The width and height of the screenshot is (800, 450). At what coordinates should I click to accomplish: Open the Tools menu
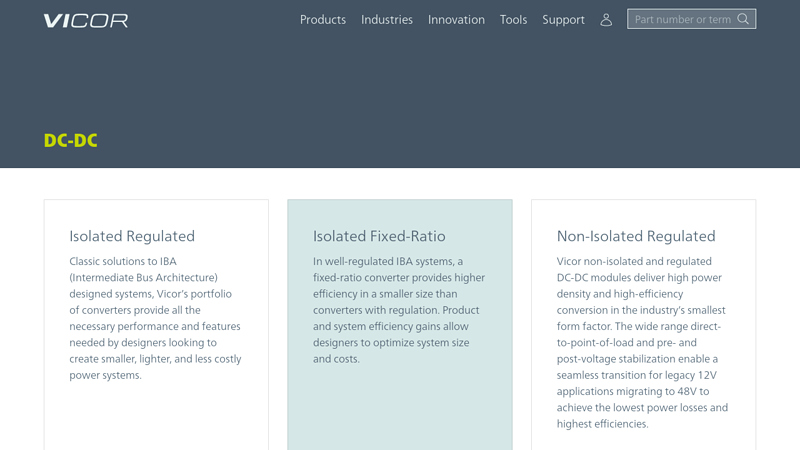[x=513, y=20]
